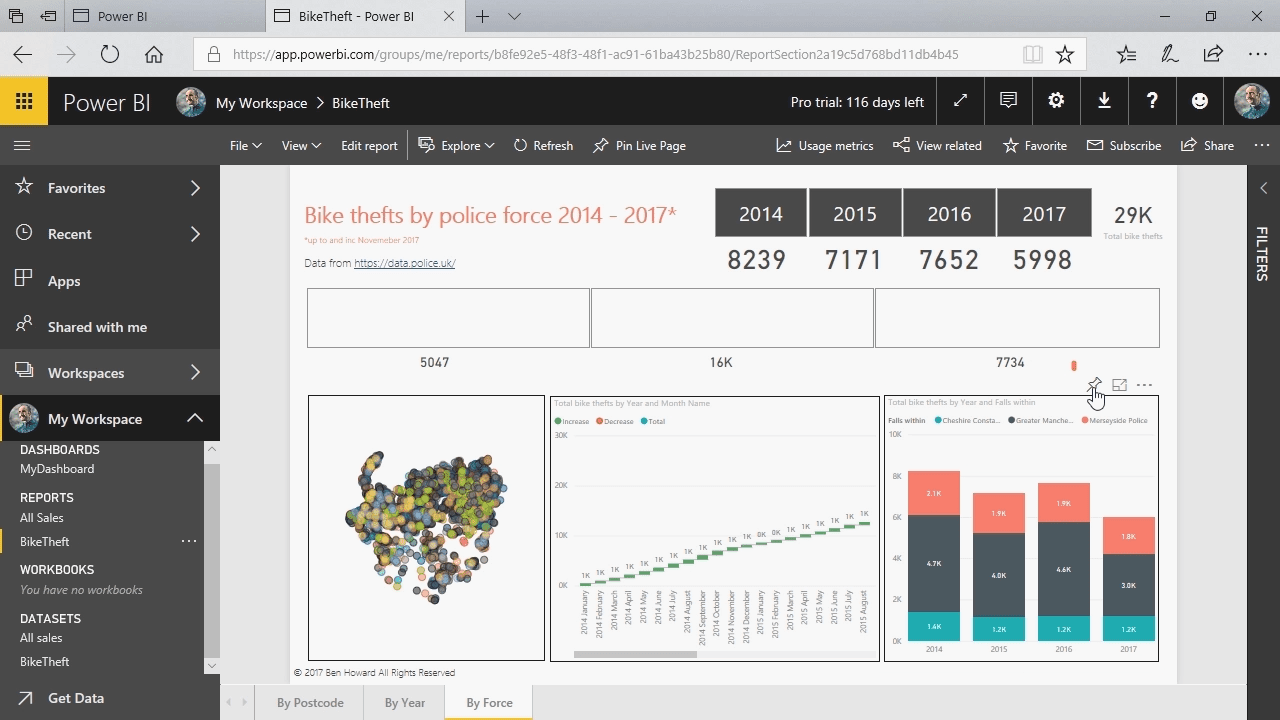Screen dimensions: 1280x720
Task: Open the comments panel from the top bar
Action: 1007,101
